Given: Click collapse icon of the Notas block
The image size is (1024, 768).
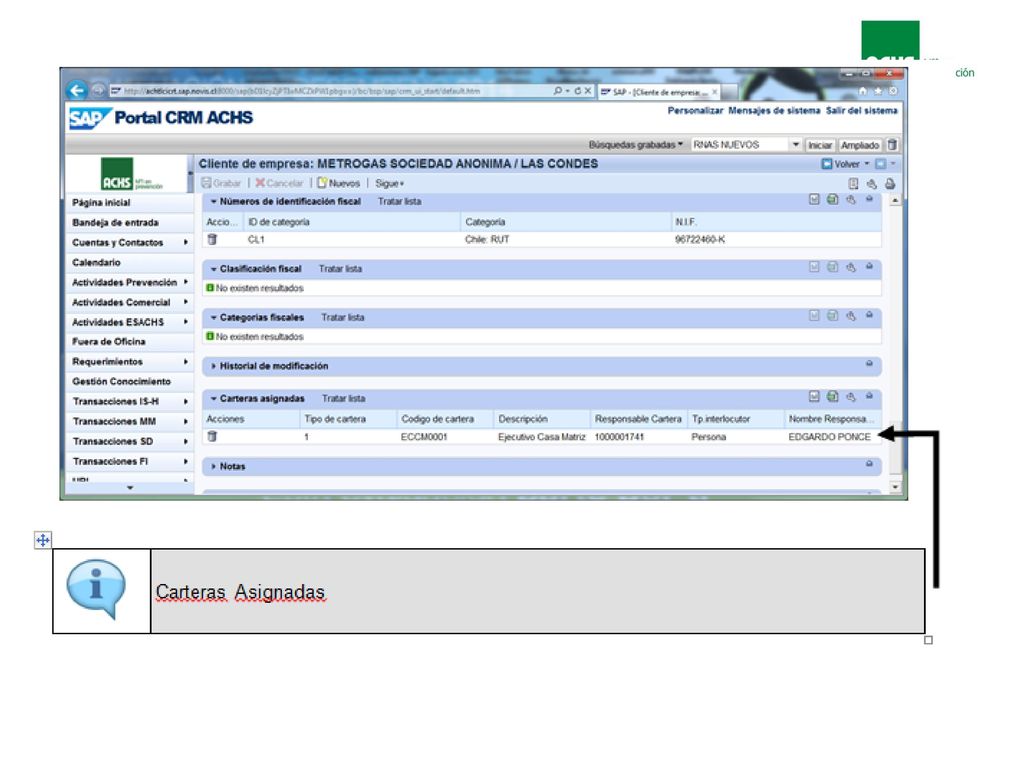Looking at the screenshot, I should pos(869,464).
